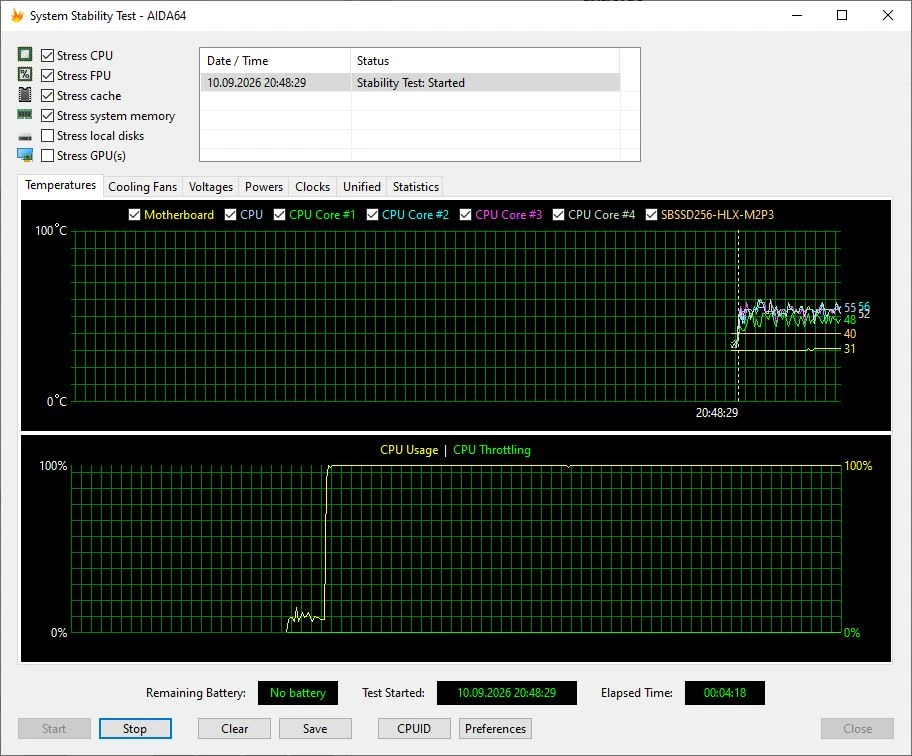Click the RAM module icon beside Stress system memory
This screenshot has width=912, height=756.
24,115
